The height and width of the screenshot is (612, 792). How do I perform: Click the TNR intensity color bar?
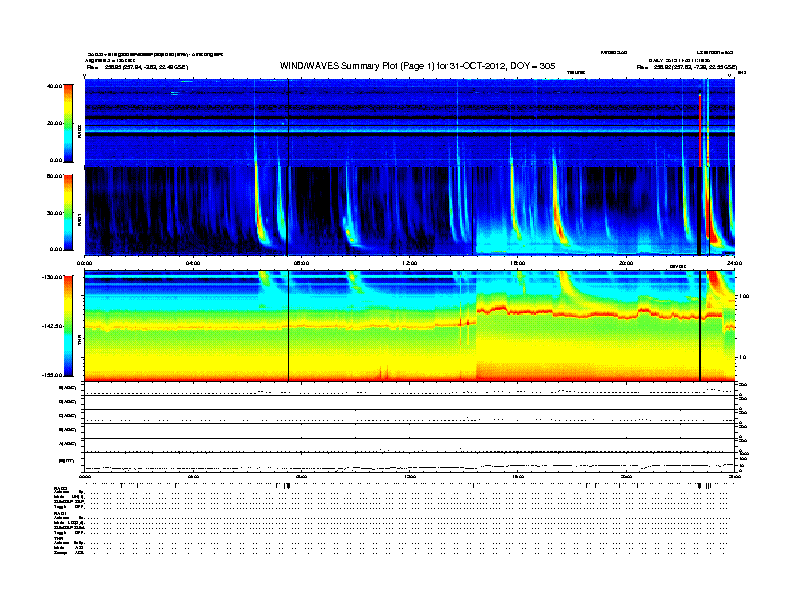click(68, 326)
